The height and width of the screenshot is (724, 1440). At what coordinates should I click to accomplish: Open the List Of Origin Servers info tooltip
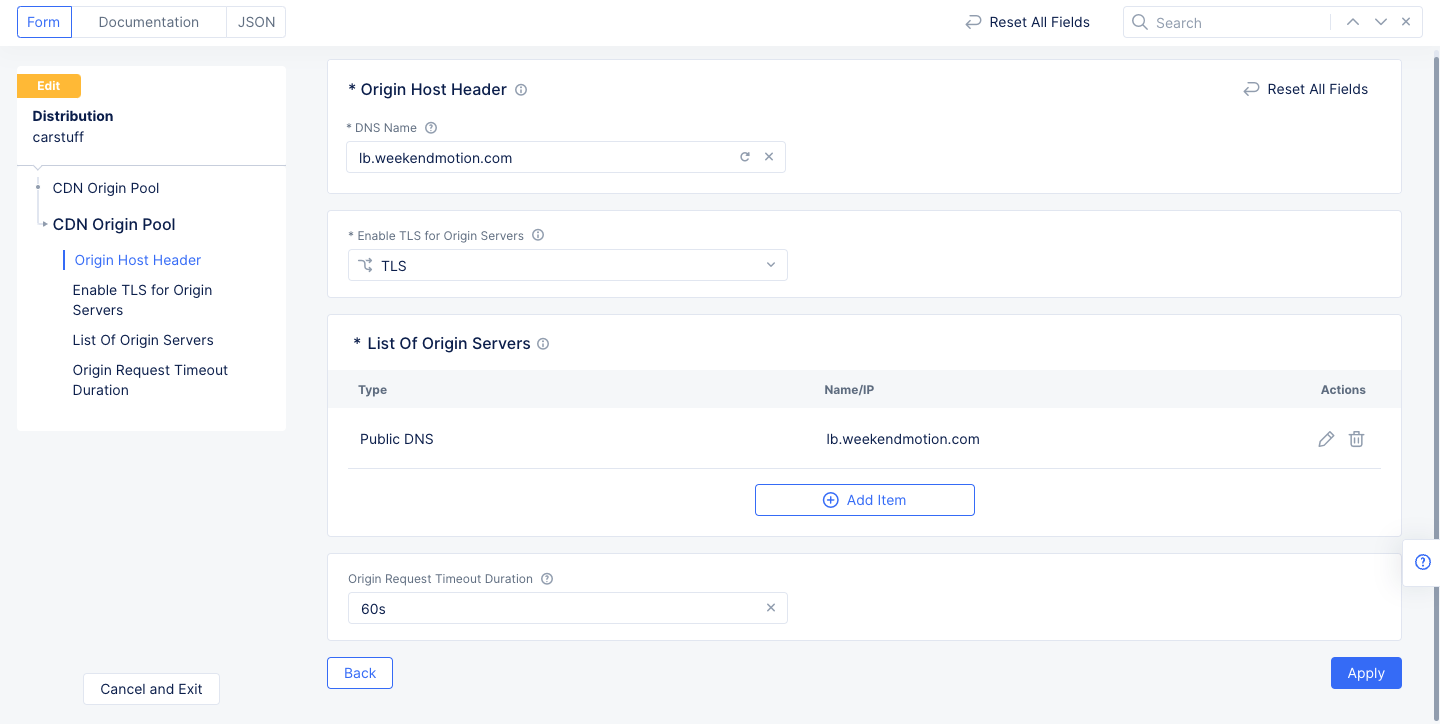pos(542,343)
